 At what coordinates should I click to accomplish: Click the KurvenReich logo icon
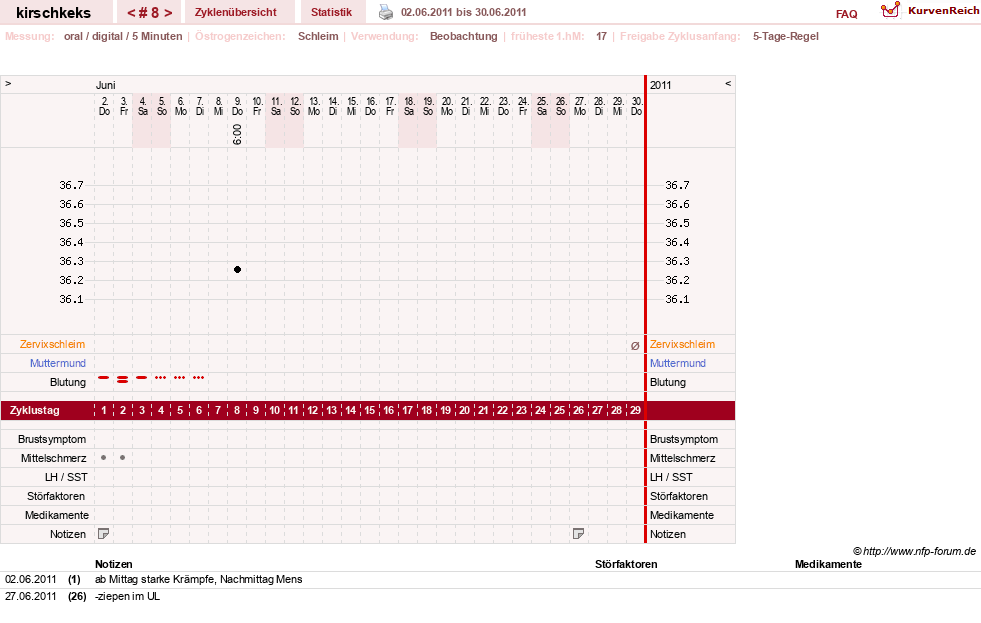[x=890, y=10]
